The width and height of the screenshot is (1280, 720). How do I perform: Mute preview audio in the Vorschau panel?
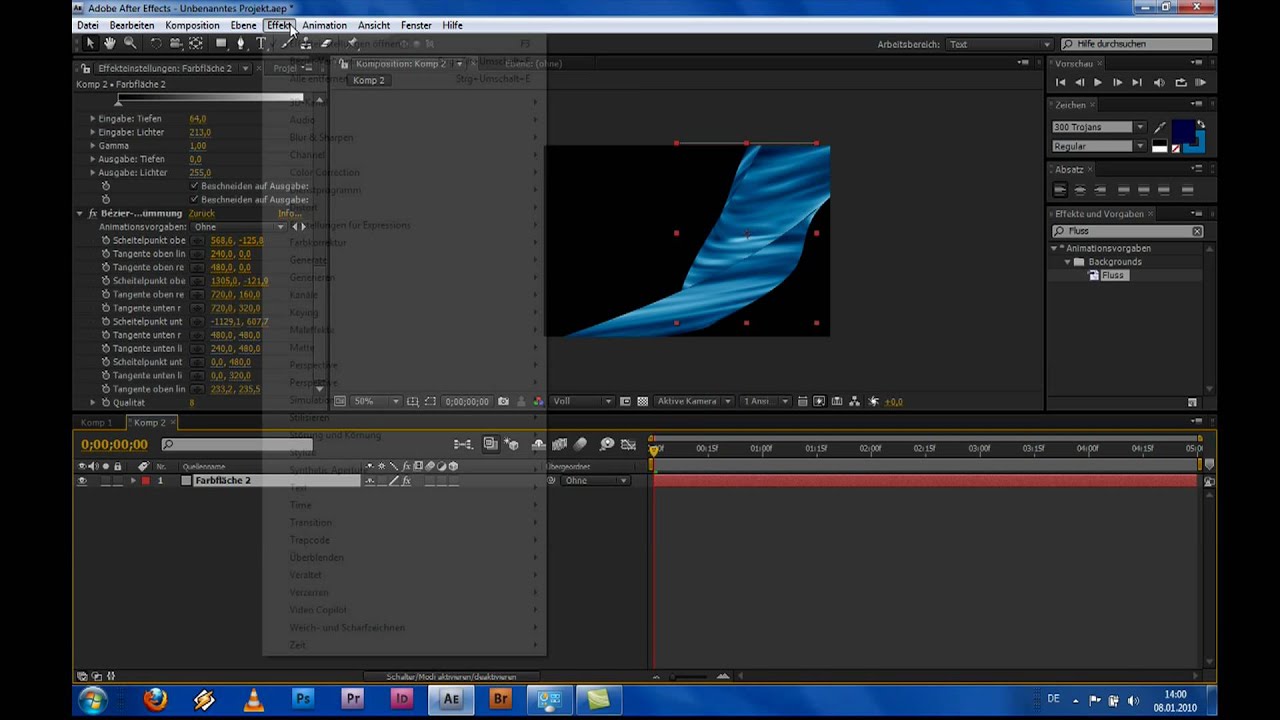click(x=1159, y=83)
